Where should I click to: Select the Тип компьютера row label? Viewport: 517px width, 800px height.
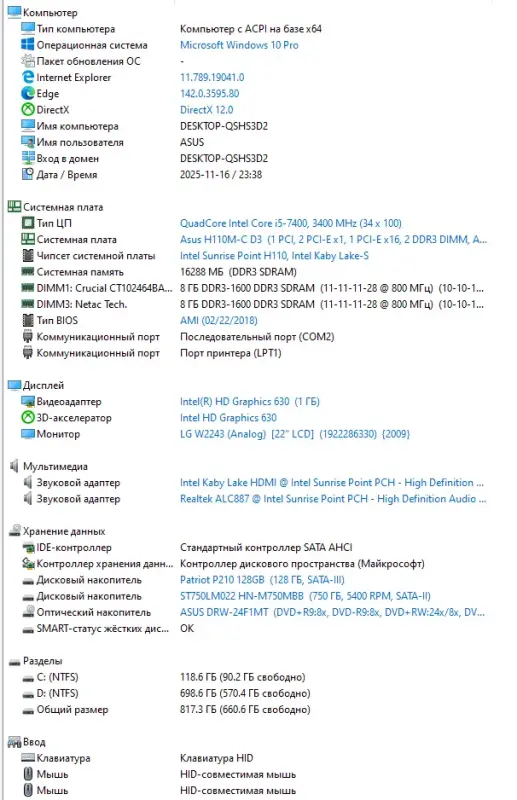pos(76,29)
